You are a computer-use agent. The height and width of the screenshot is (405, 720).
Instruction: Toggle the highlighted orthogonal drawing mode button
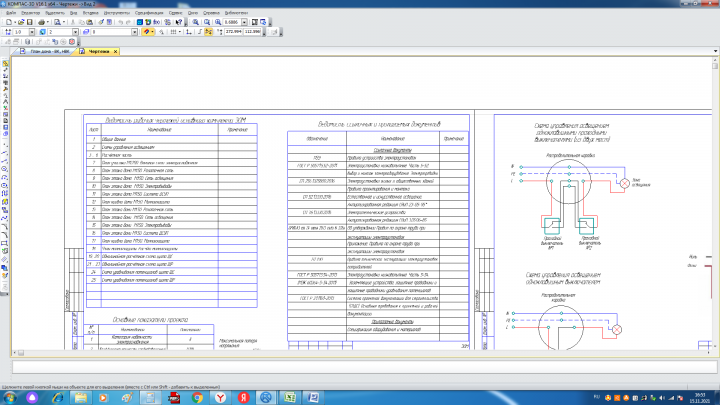pos(208,32)
